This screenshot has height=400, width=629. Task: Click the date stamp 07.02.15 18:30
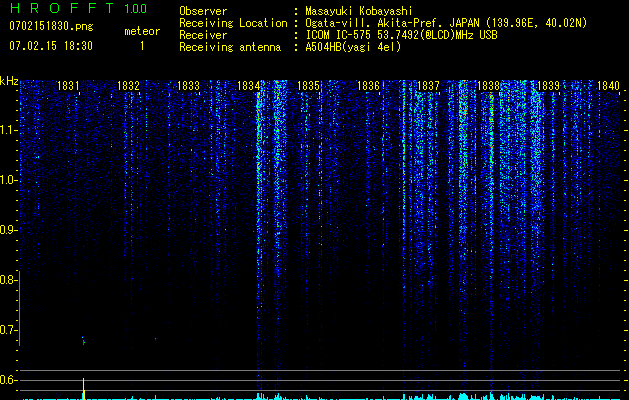coord(51,46)
